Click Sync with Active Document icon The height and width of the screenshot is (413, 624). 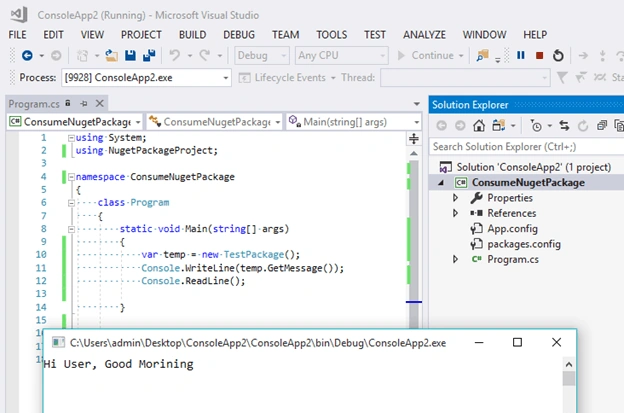coord(564,126)
